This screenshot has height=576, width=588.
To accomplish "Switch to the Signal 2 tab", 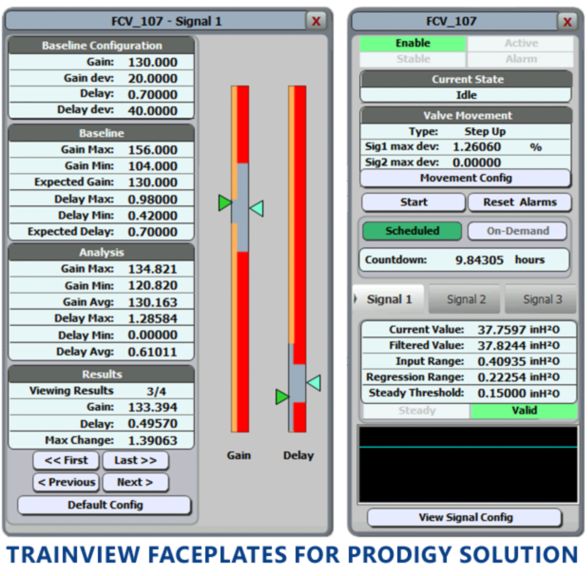I will pyautogui.click(x=465, y=299).
